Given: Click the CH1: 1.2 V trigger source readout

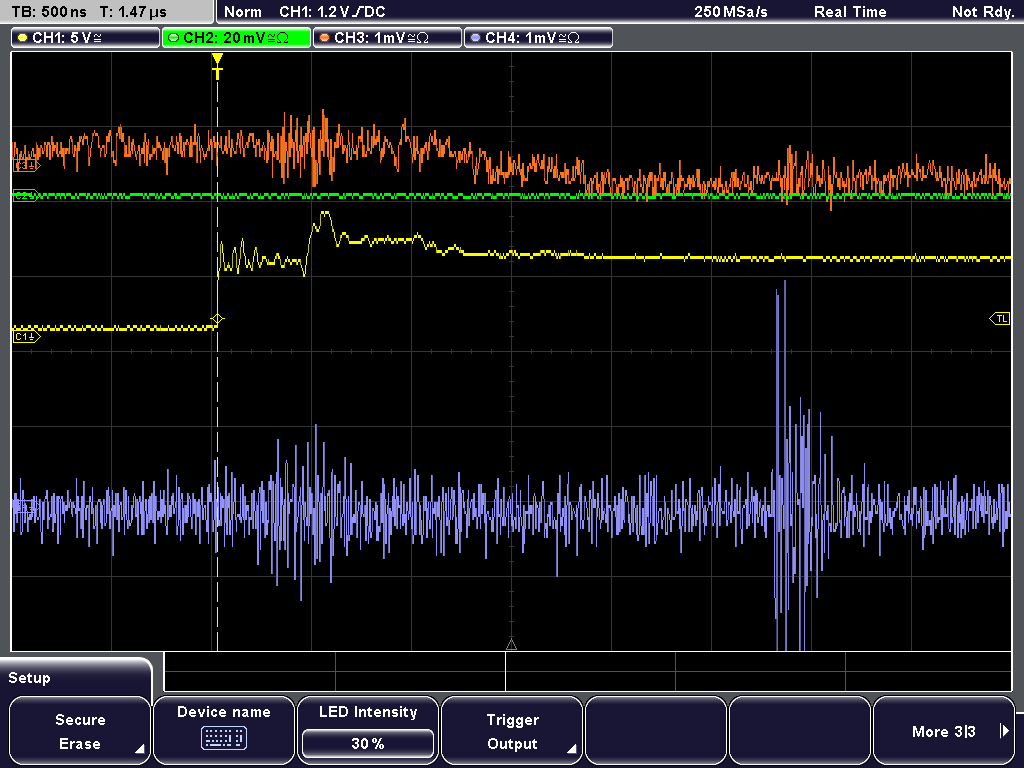Looking at the screenshot, I should pyautogui.click(x=332, y=12).
